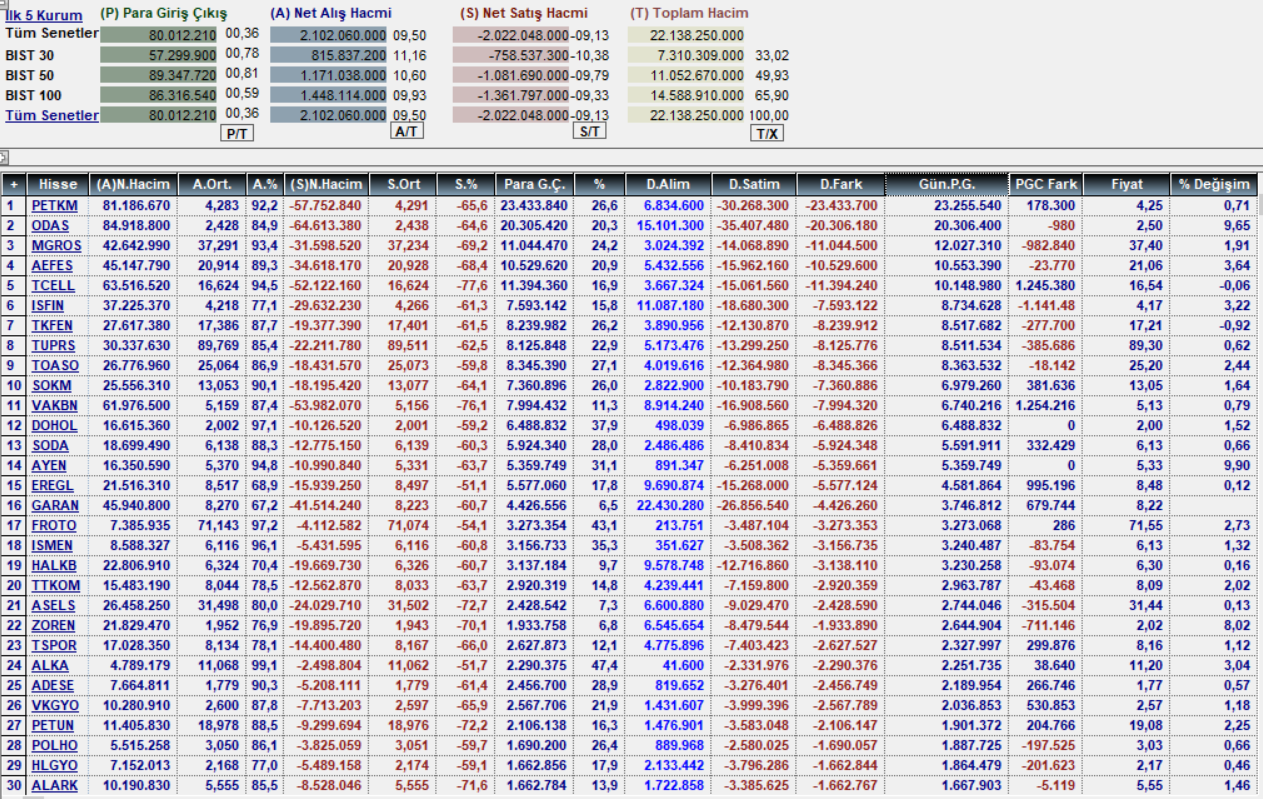Sort by the D.Fark column header
Viewport: 1263px width, 799px height.
[841, 185]
